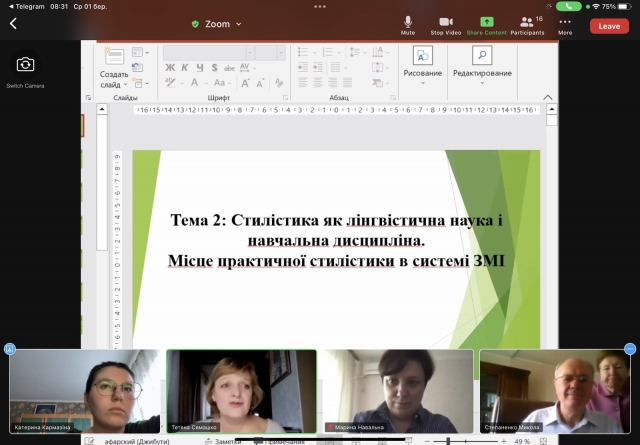Click the green Share Content icon
This screenshot has width=640, height=445.
tap(486, 23)
